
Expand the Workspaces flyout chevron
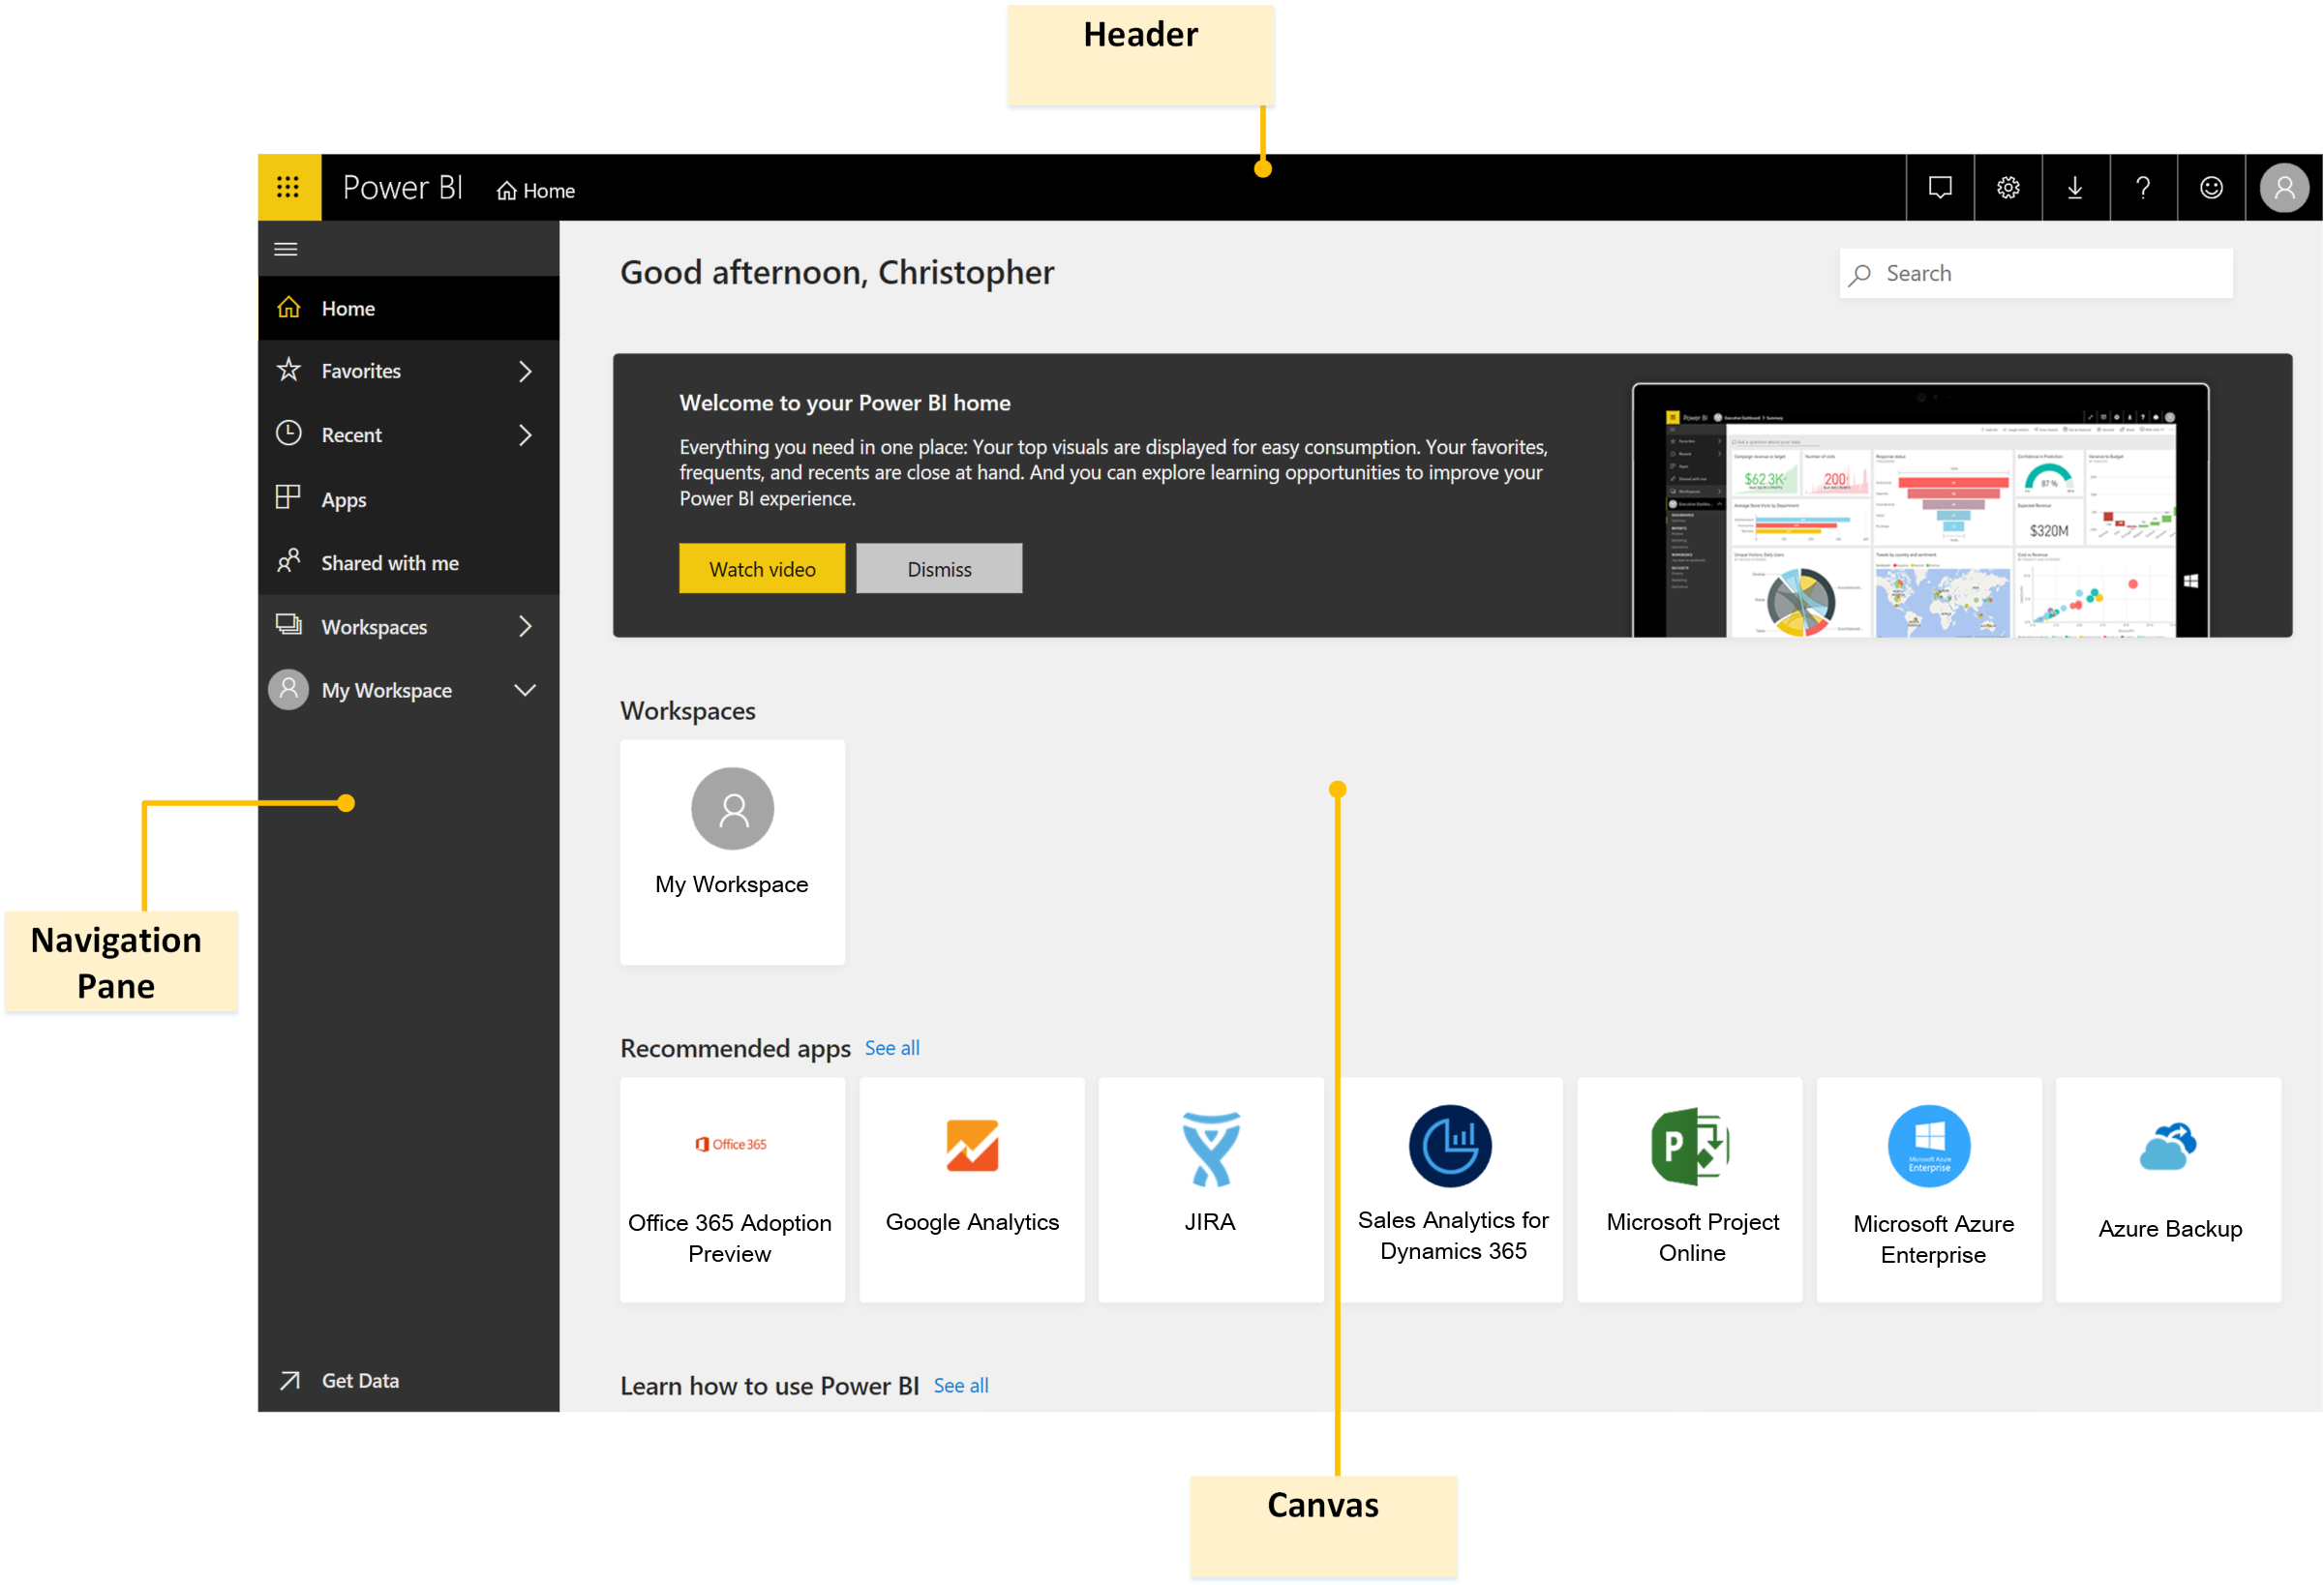coord(525,626)
